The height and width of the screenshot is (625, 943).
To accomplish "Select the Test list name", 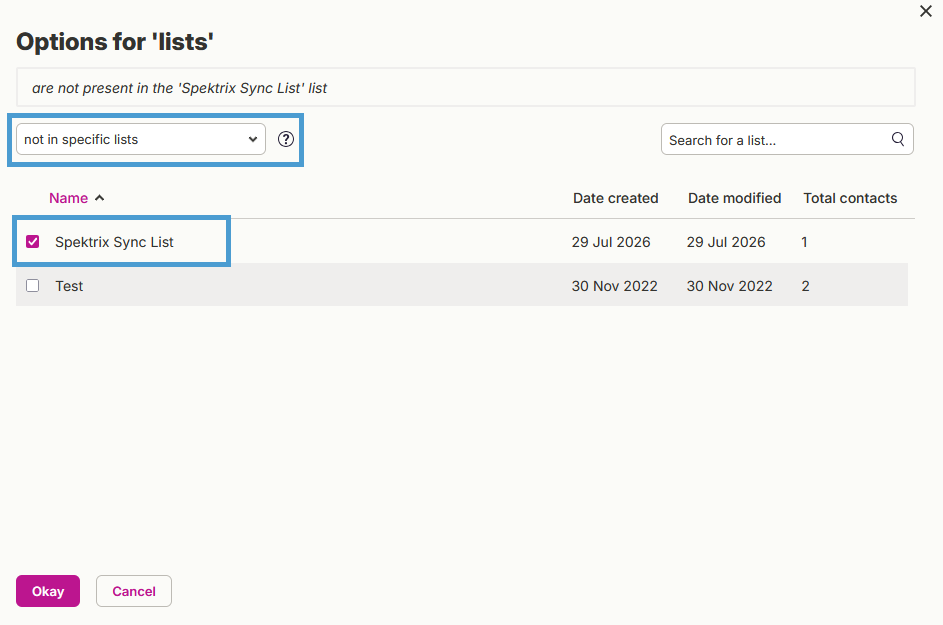I will coord(69,286).
